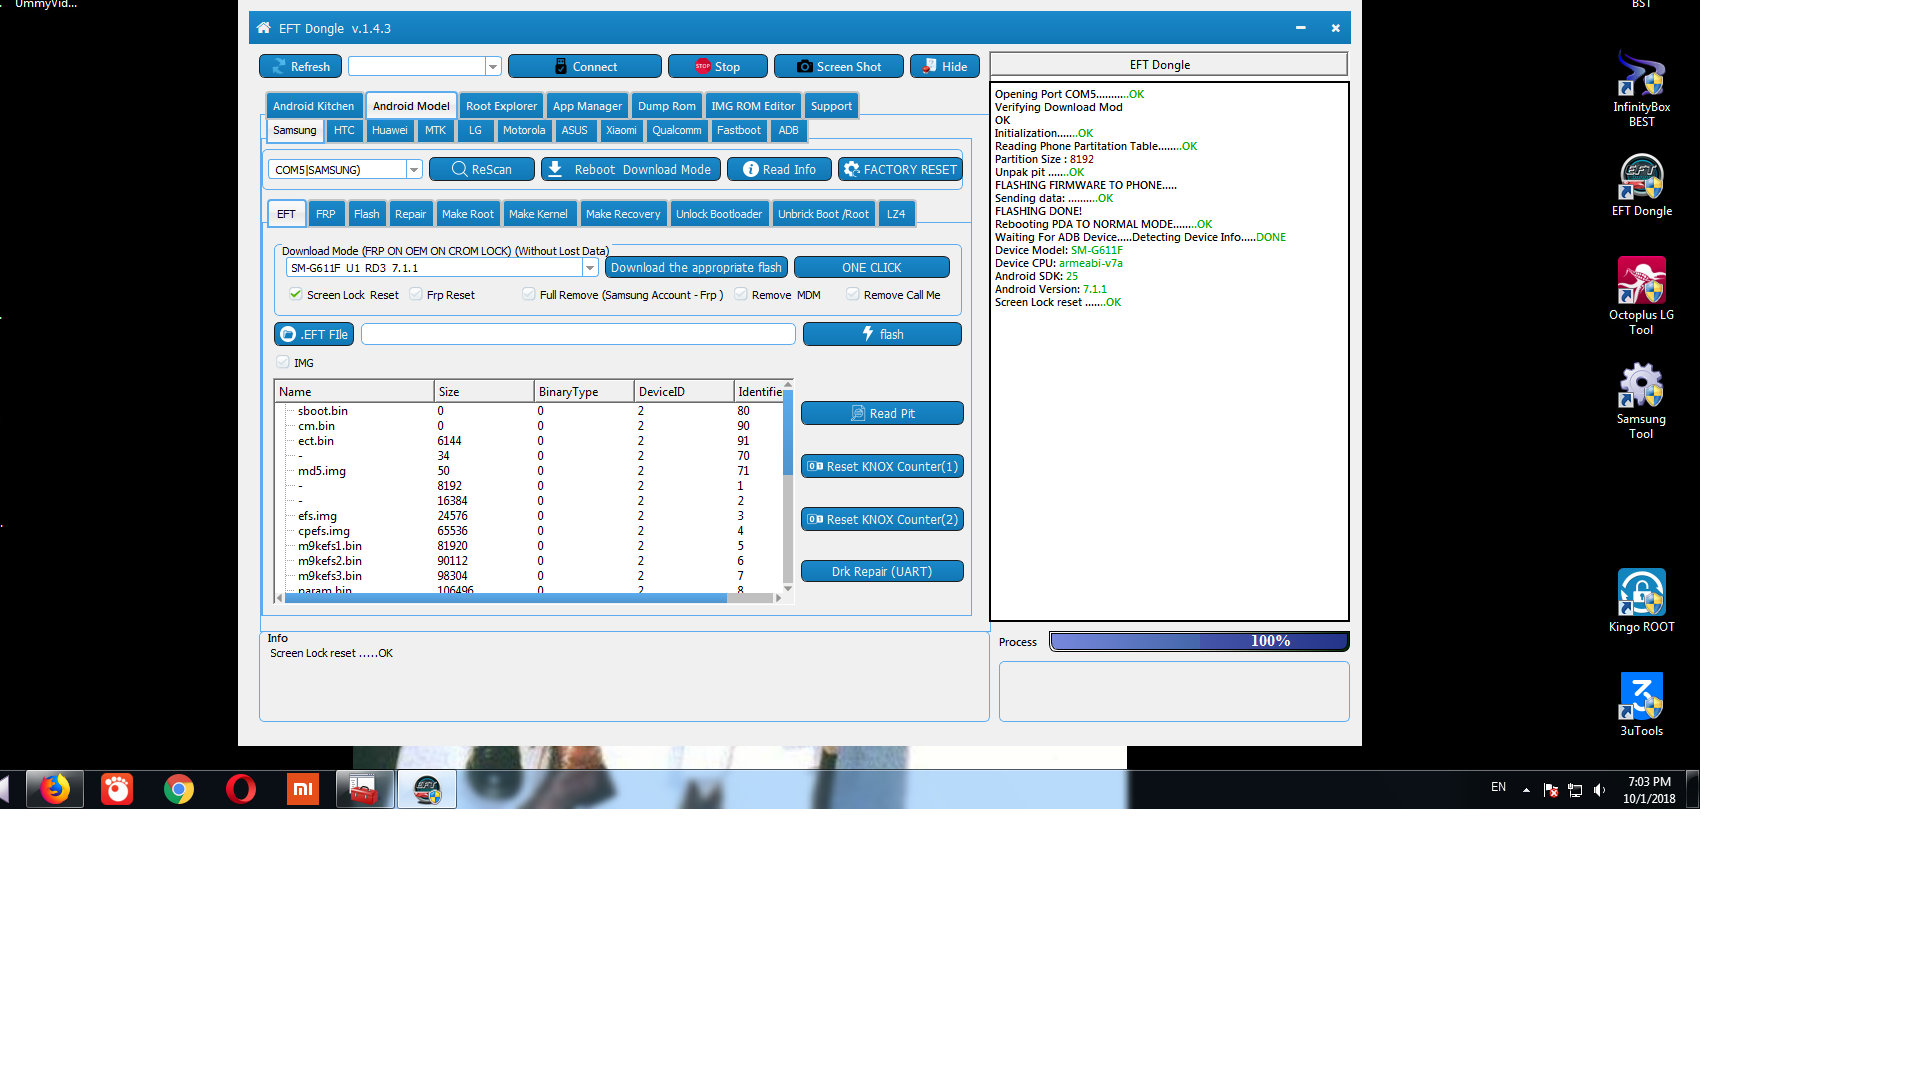Click the Stop button with red sign
The height and width of the screenshot is (1080, 1920).
(717, 66)
